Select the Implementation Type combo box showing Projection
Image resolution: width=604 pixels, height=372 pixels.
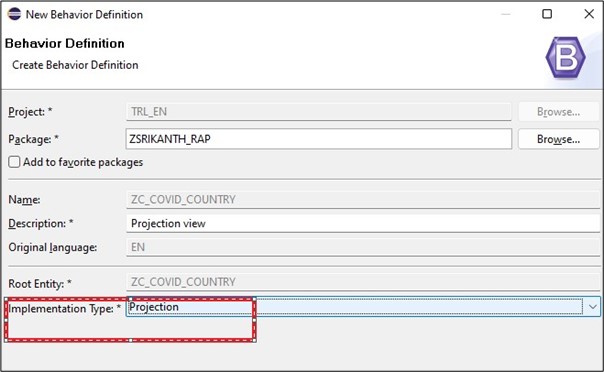(363, 307)
